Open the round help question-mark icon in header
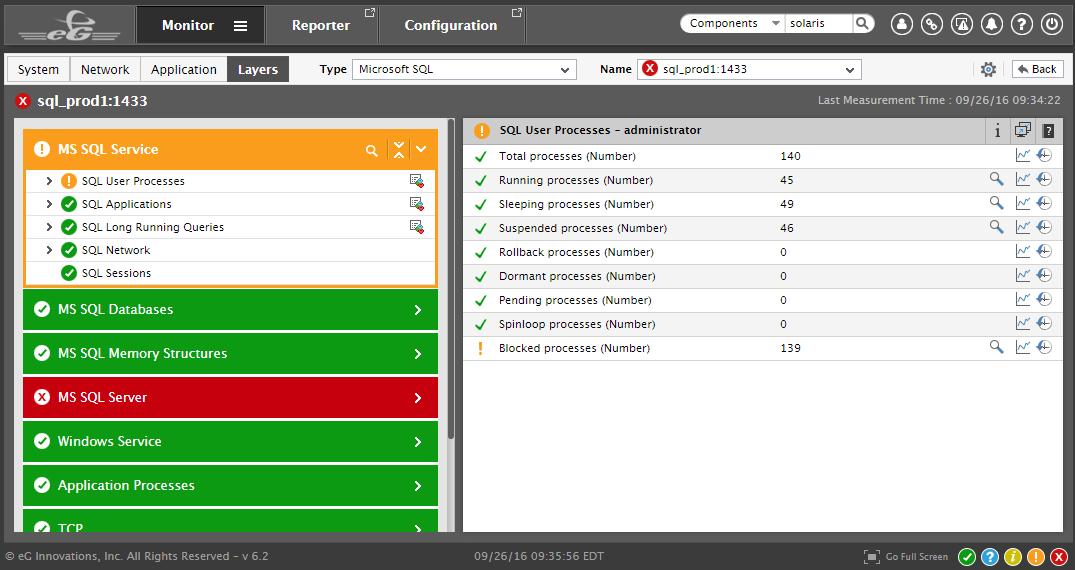Viewport: 1075px width, 570px height. pos(1022,24)
